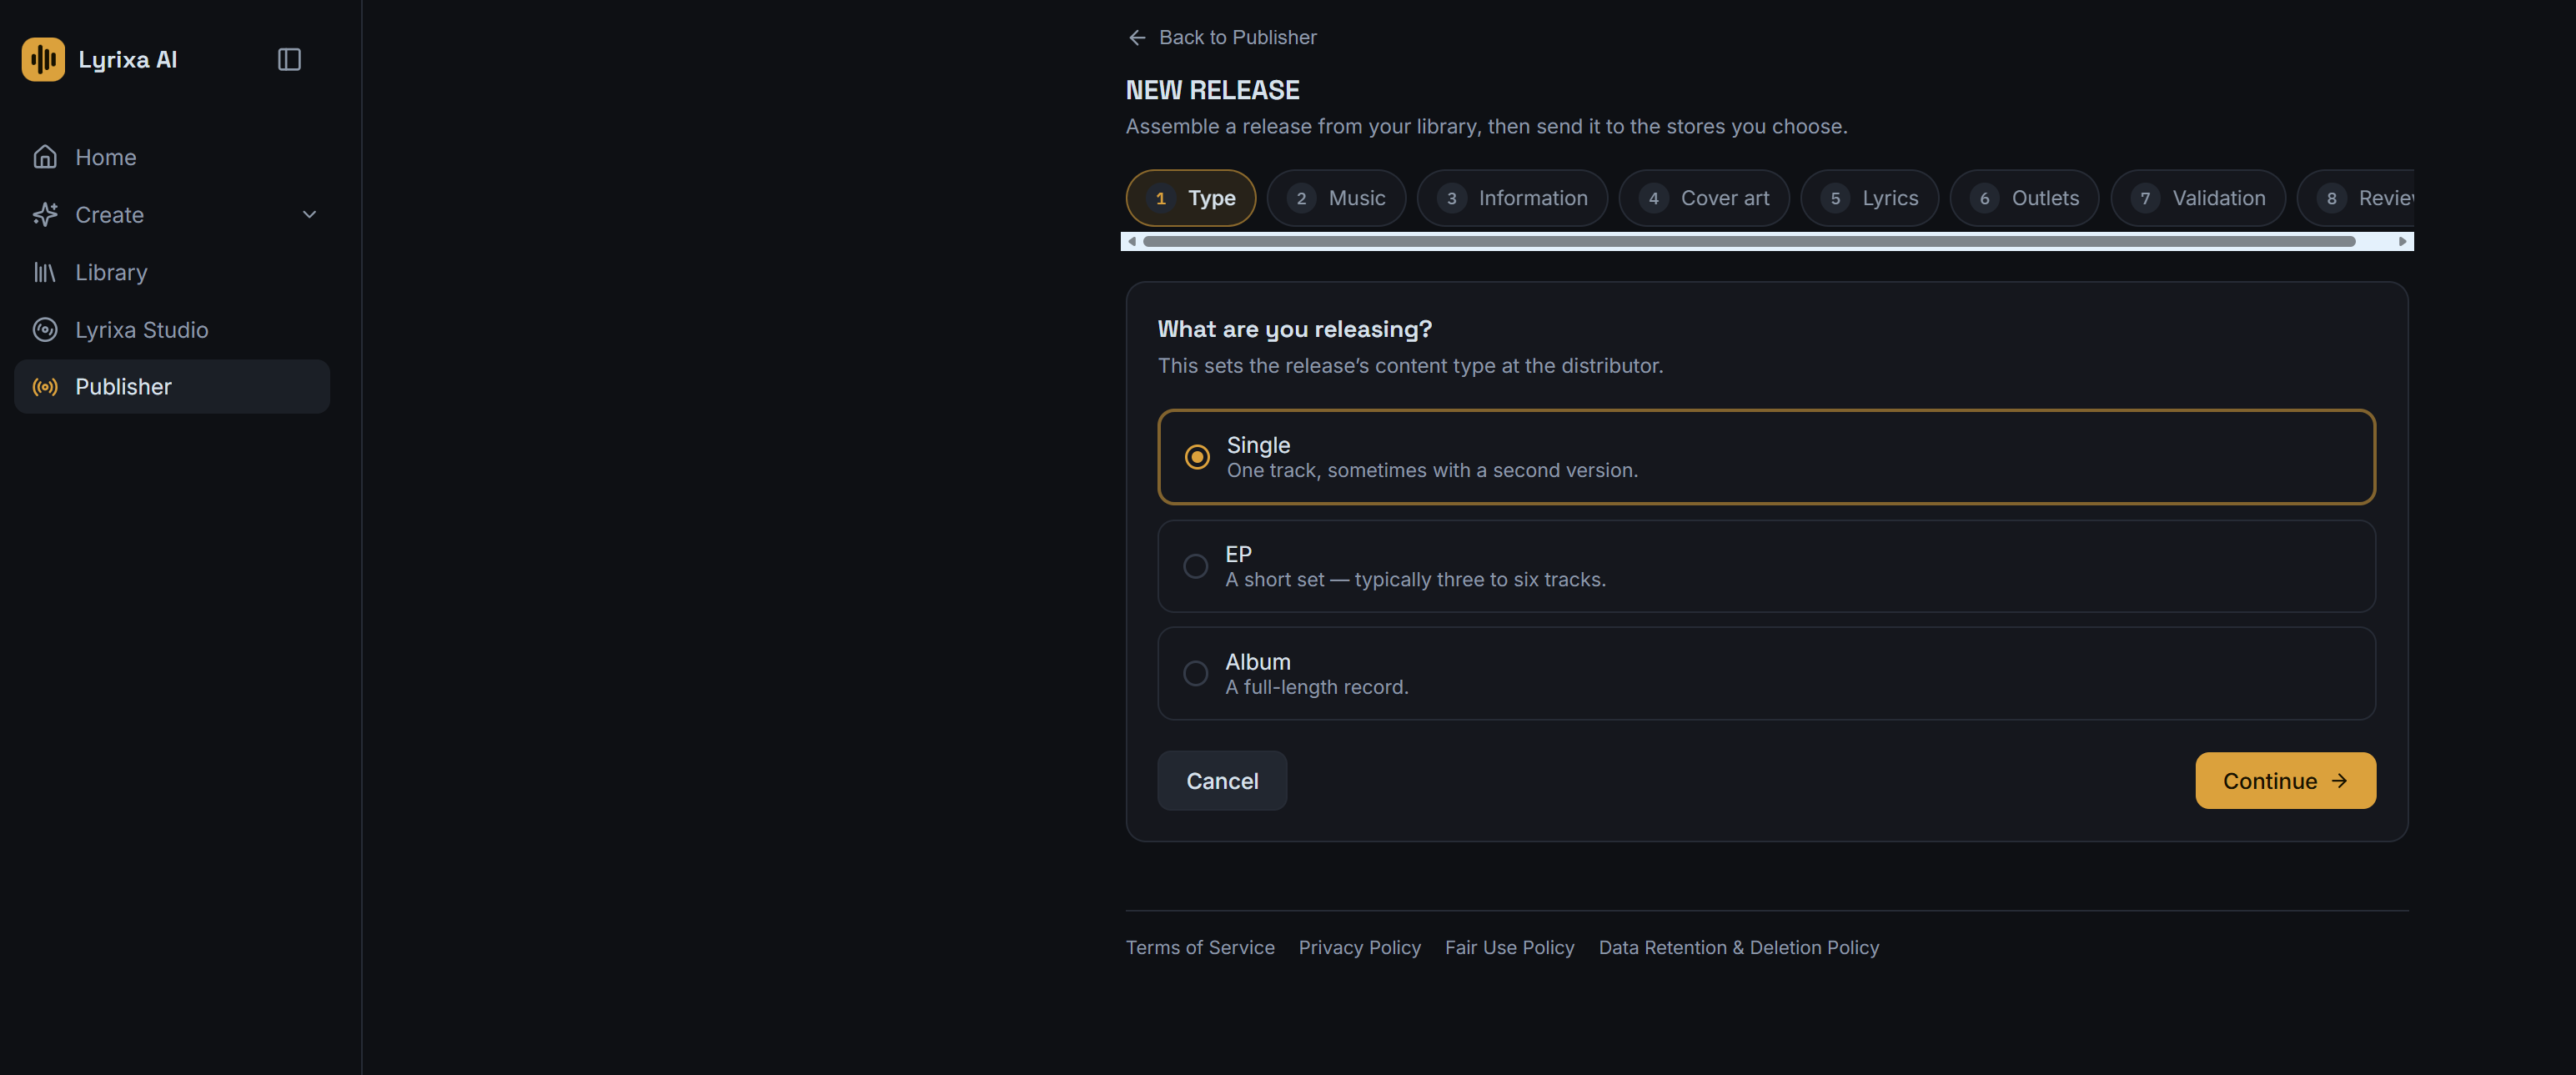Viewport: 2576px width, 1075px height.
Task: Click the scrollbar left arrow
Action: pos(1132,241)
